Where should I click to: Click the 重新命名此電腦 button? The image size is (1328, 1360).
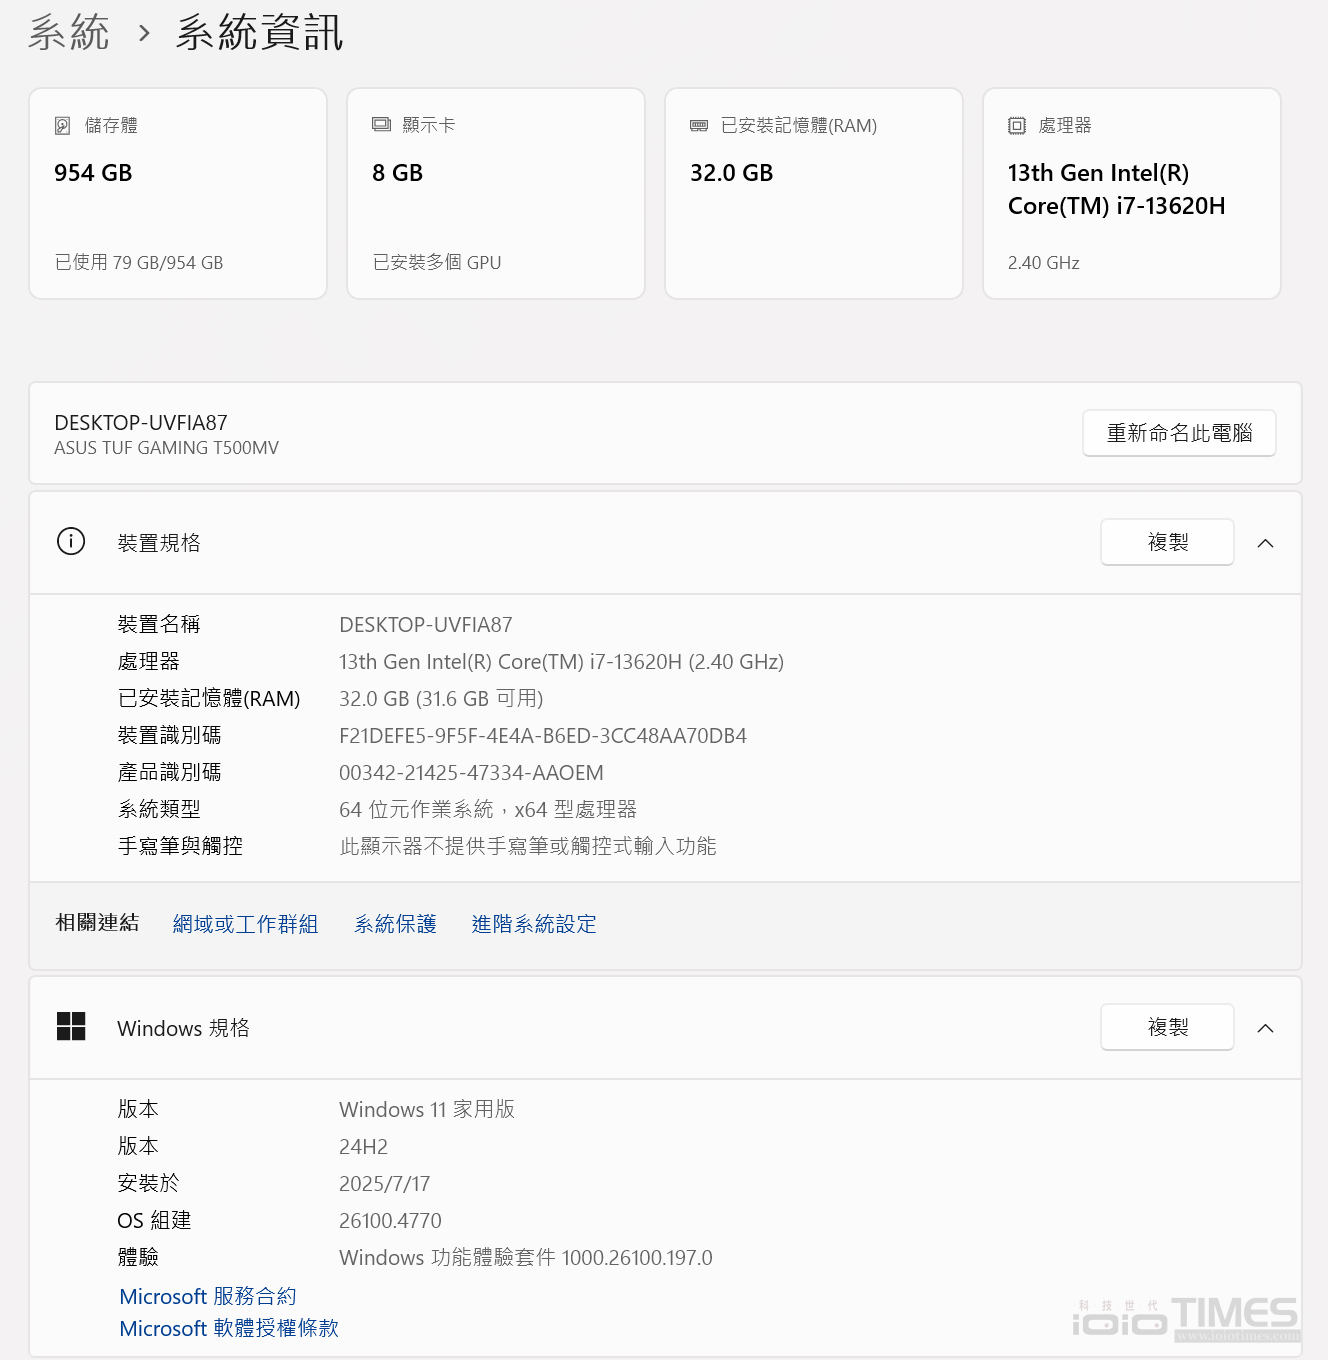coord(1179,433)
